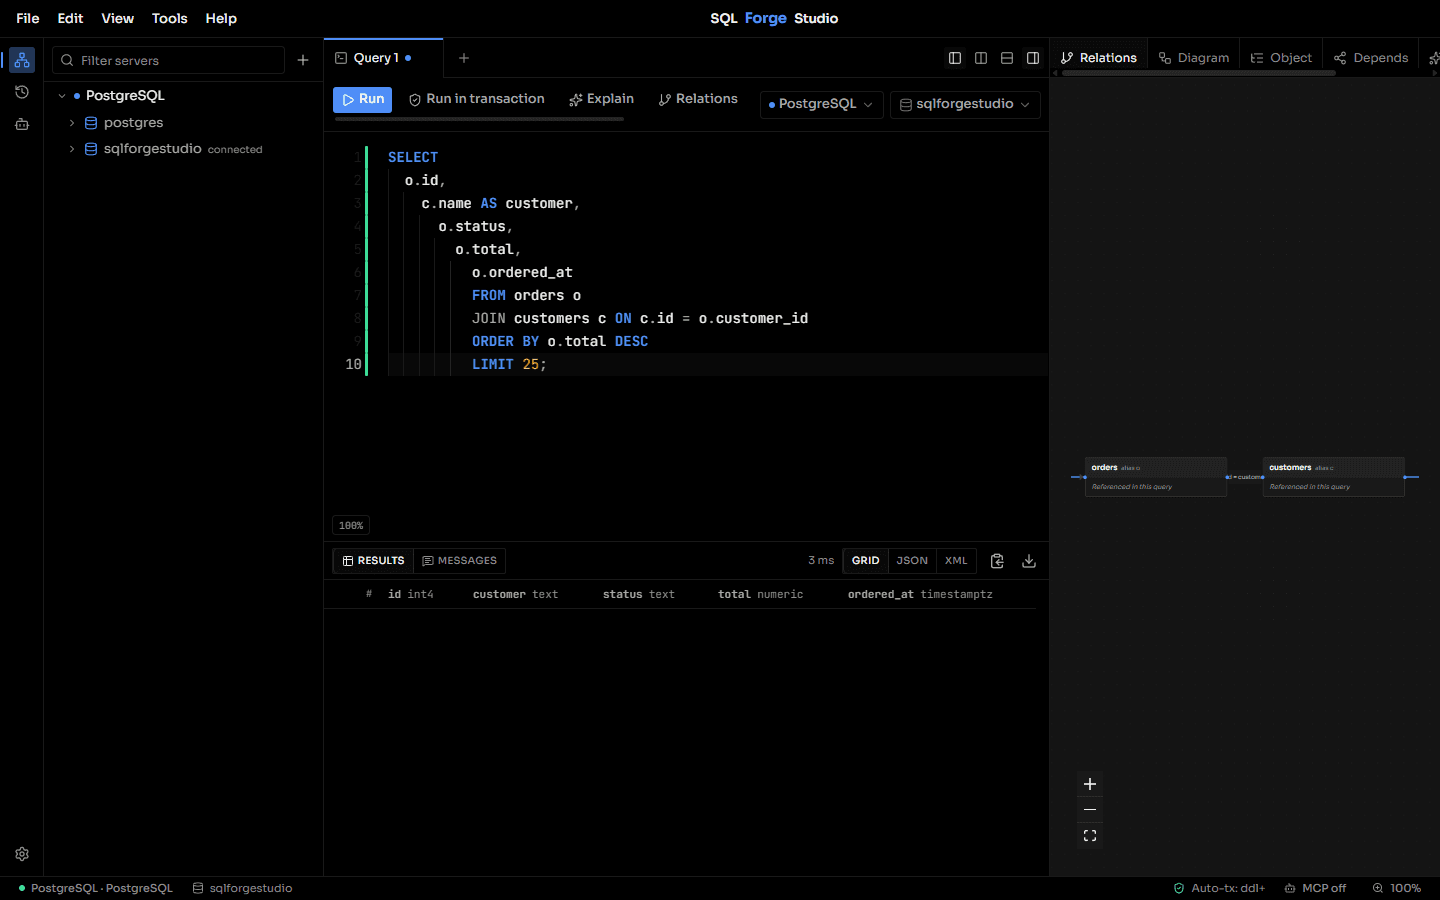Select the sqlforgestudio database icon
The height and width of the screenshot is (900, 1440).
[x=91, y=149]
